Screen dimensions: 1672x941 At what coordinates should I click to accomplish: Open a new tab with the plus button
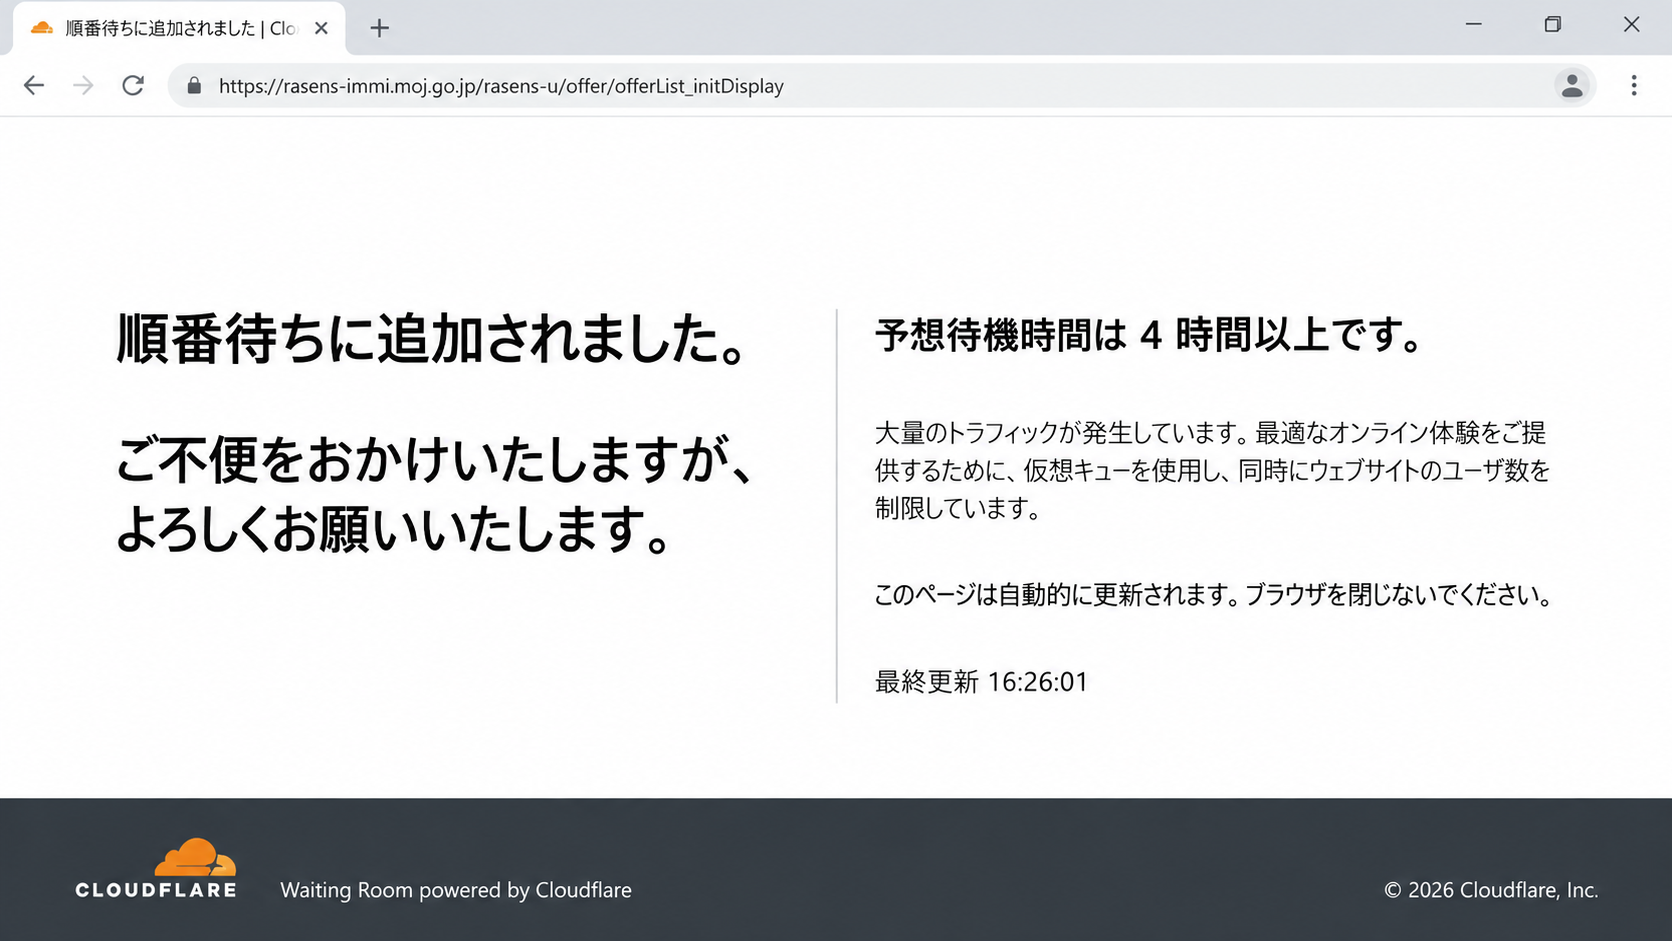click(x=379, y=28)
